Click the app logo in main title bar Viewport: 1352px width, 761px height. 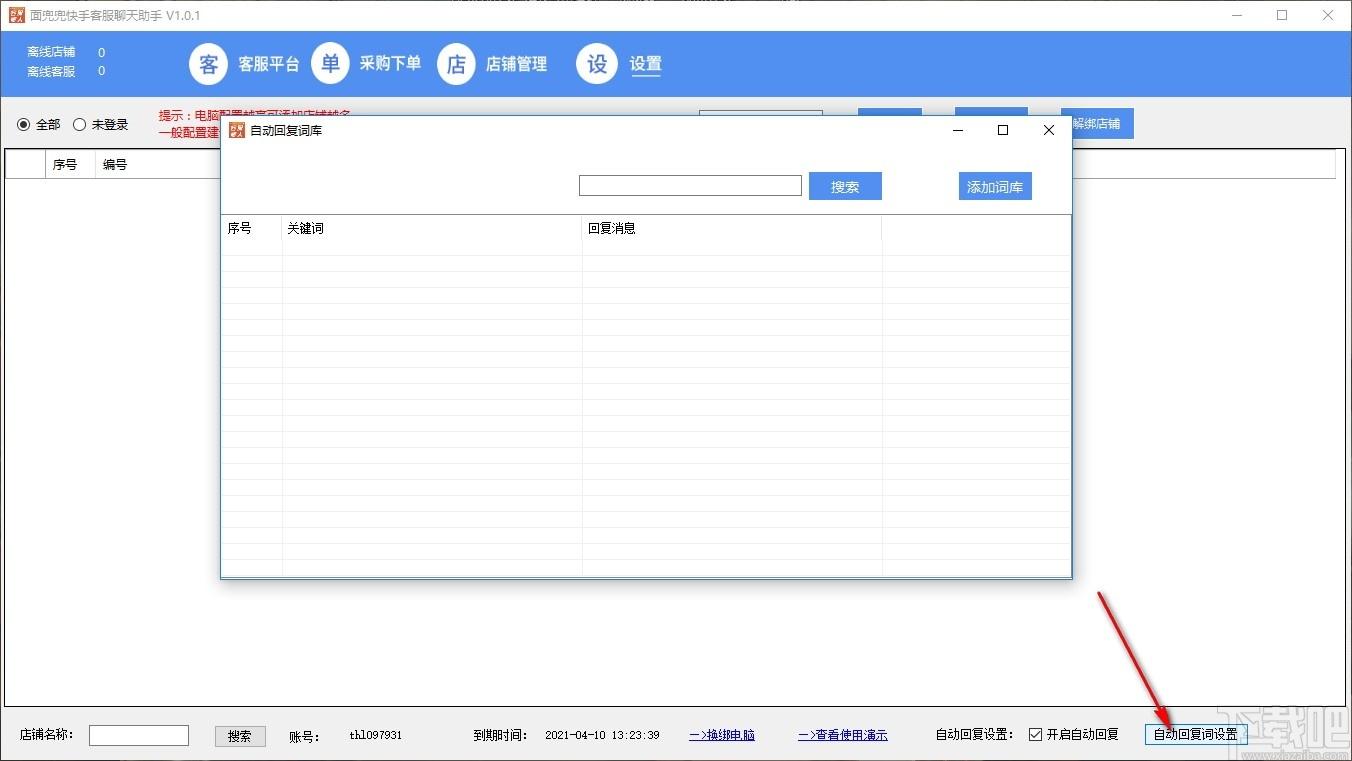[x=16, y=15]
